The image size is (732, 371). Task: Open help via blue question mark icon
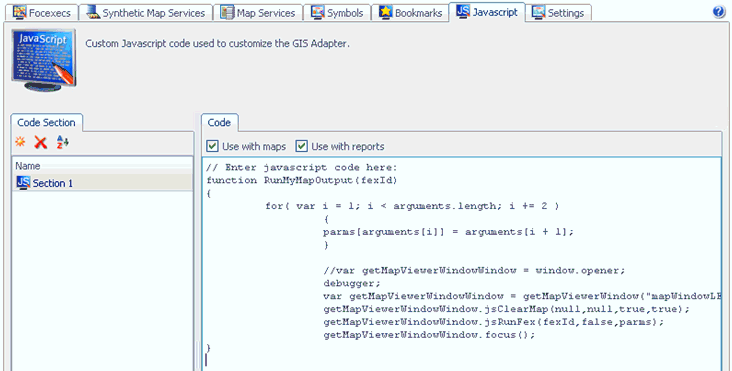[719, 12]
